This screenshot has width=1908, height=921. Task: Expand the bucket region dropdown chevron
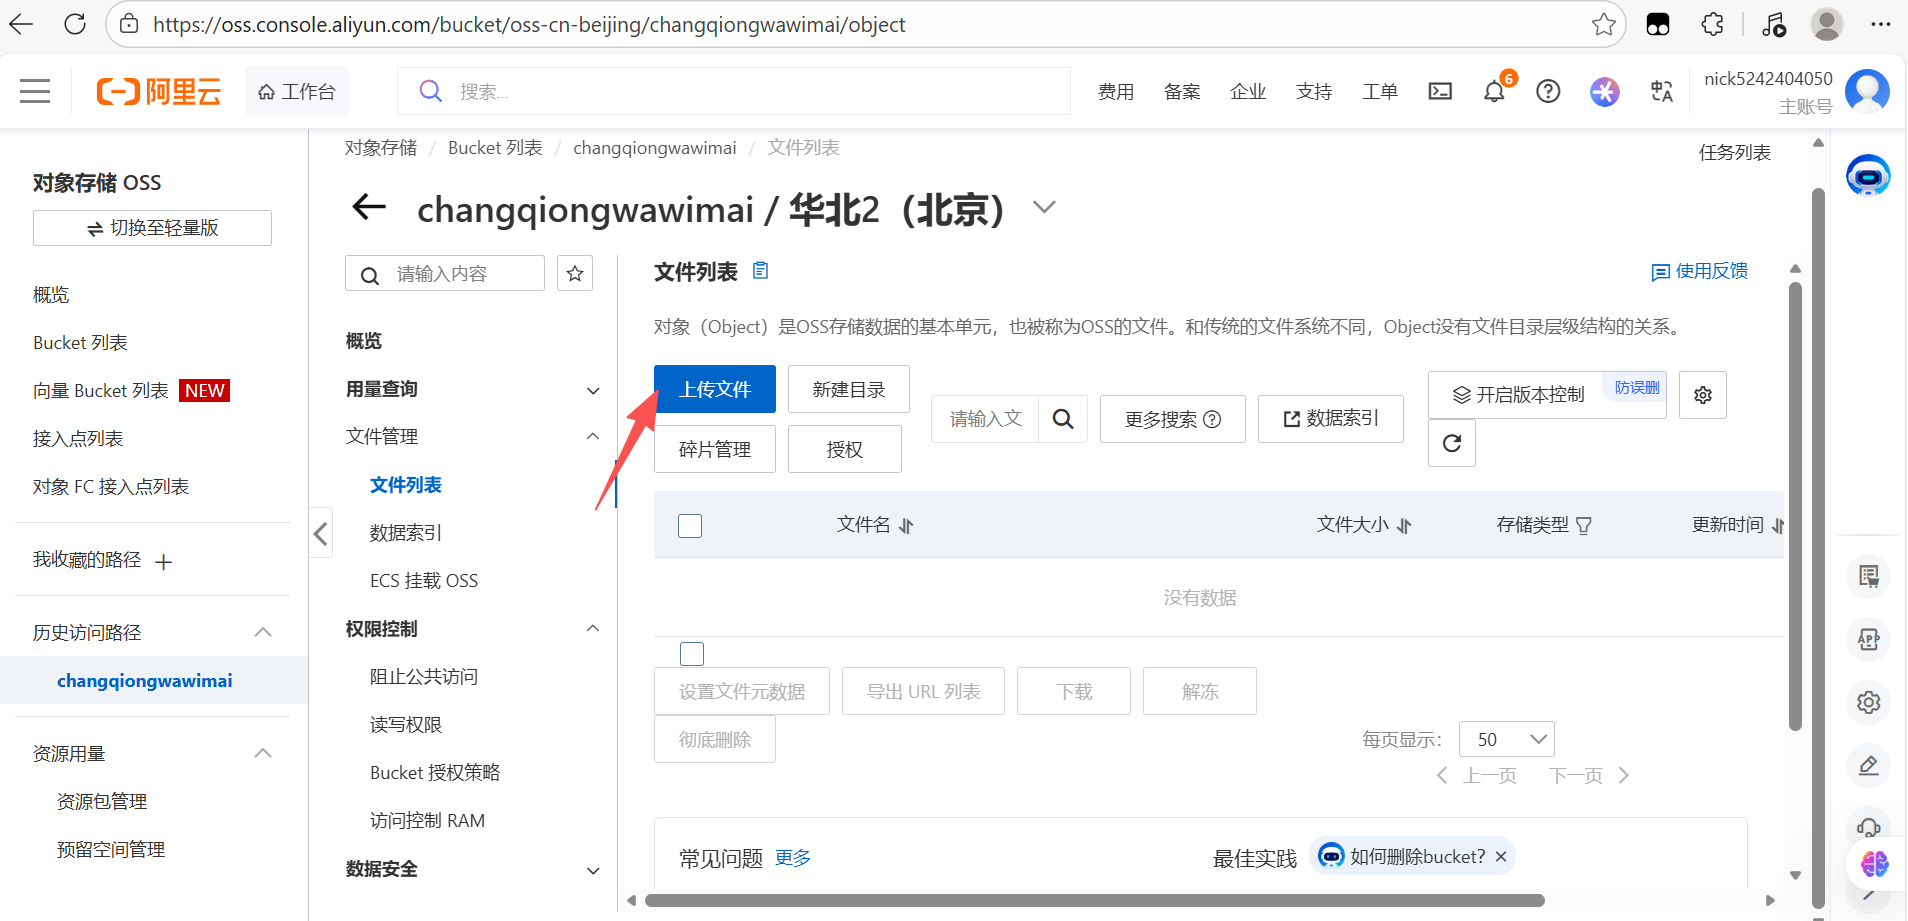tap(1044, 207)
